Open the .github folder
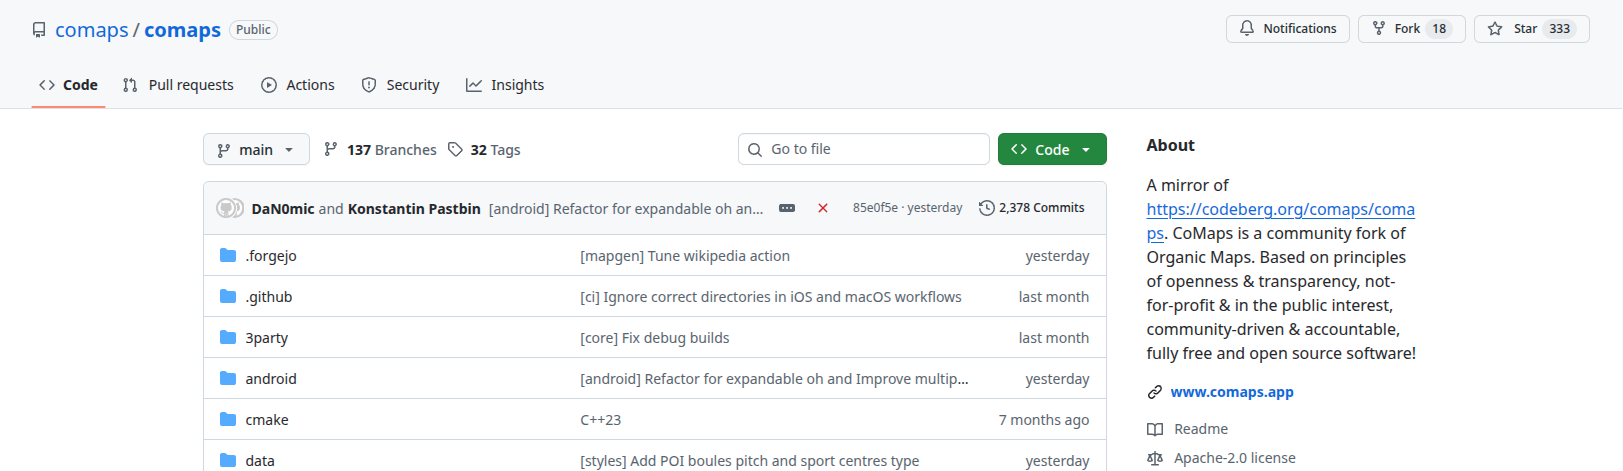The width and height of the screenshot is (1623, 471). point(269,297)
